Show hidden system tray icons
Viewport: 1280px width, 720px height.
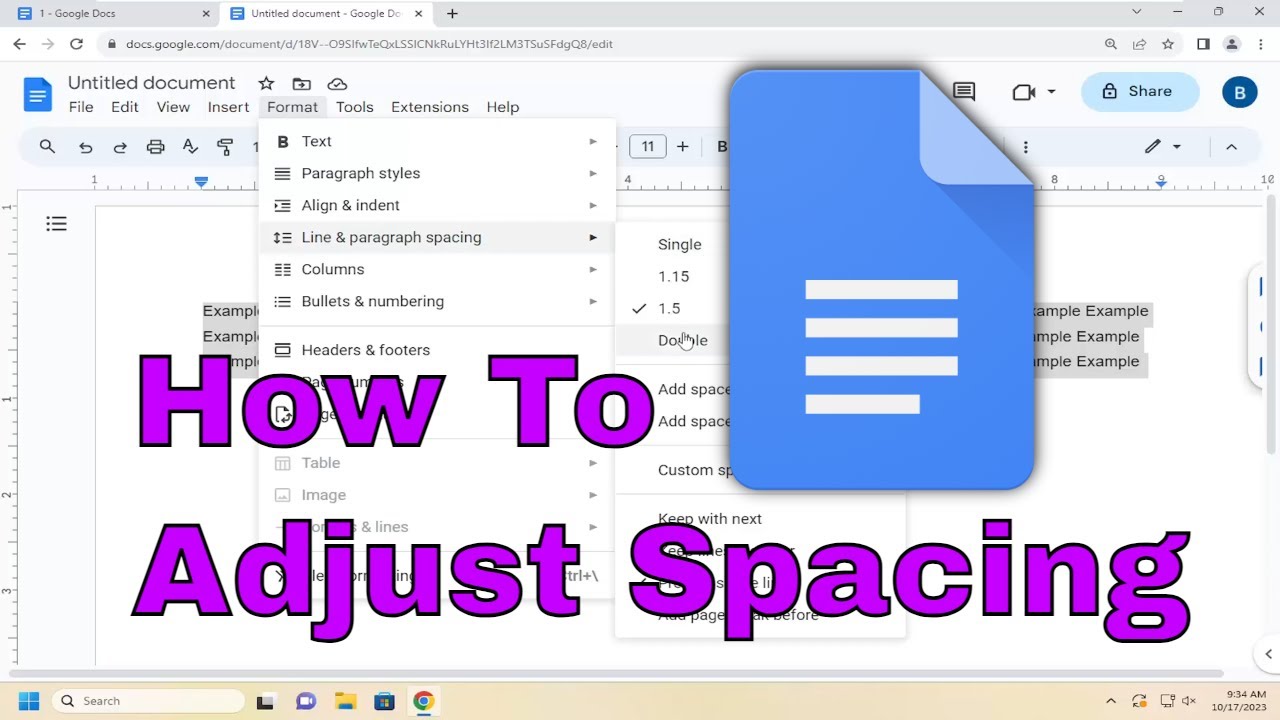point(1110,701)
